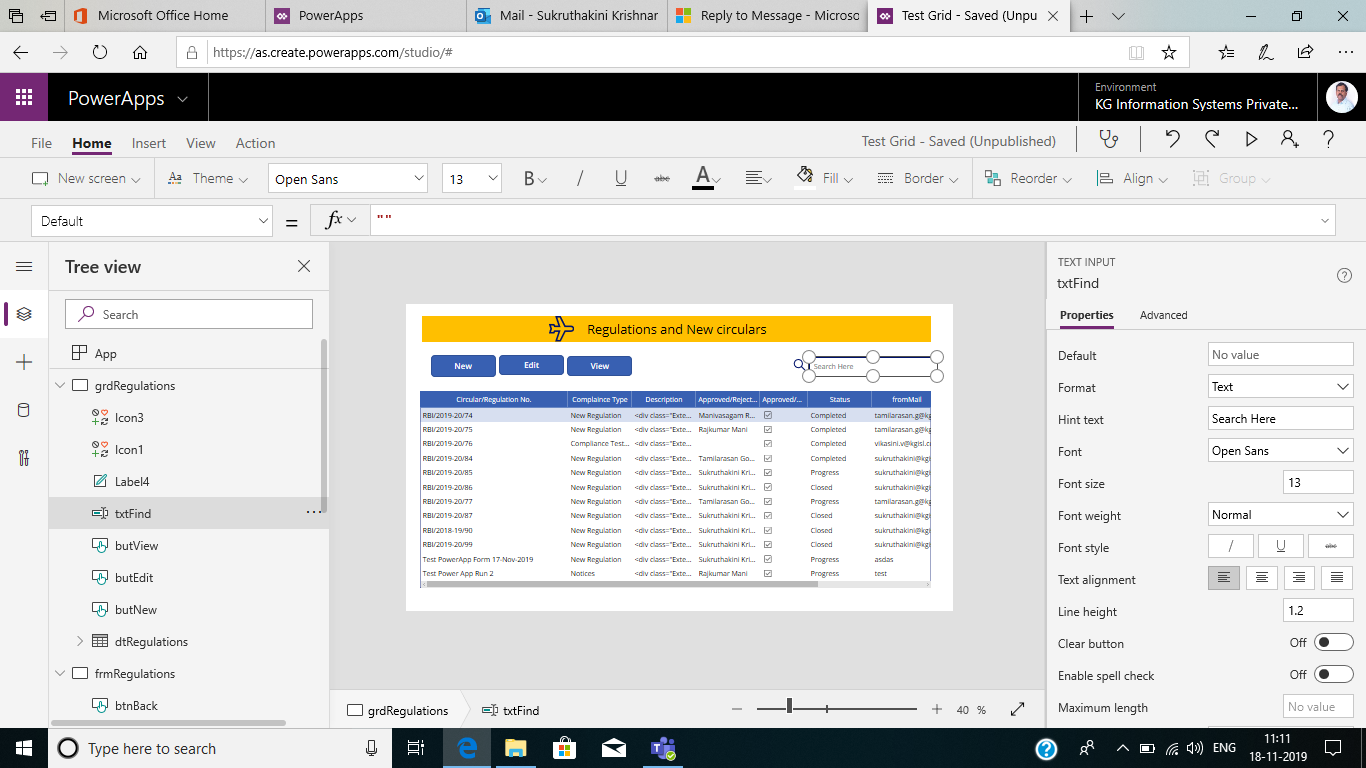1366x768 pixels.
Task: Click the New button on canvas
Action: [463, 366]
